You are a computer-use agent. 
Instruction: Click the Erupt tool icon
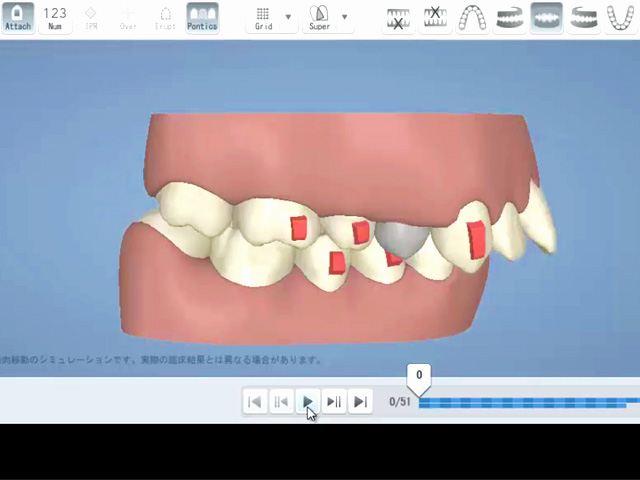click(165, 17)
